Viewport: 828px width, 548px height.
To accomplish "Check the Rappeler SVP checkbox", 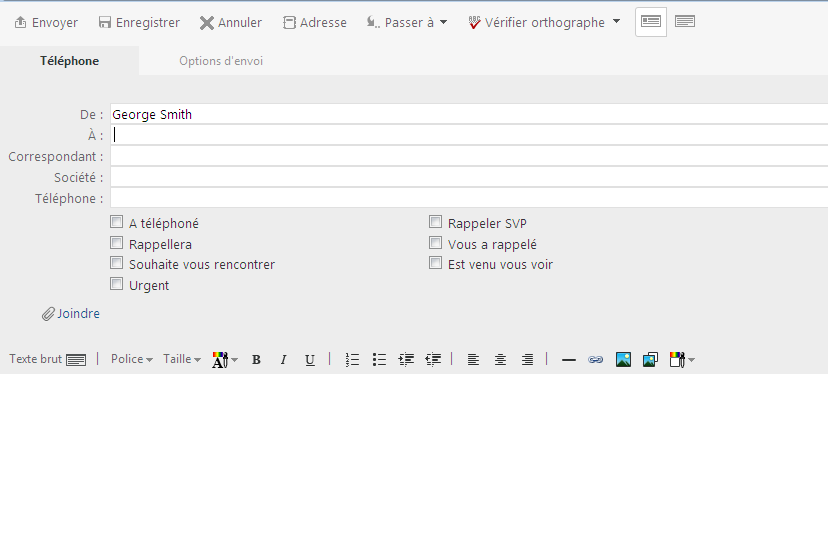I will point(435,222).
